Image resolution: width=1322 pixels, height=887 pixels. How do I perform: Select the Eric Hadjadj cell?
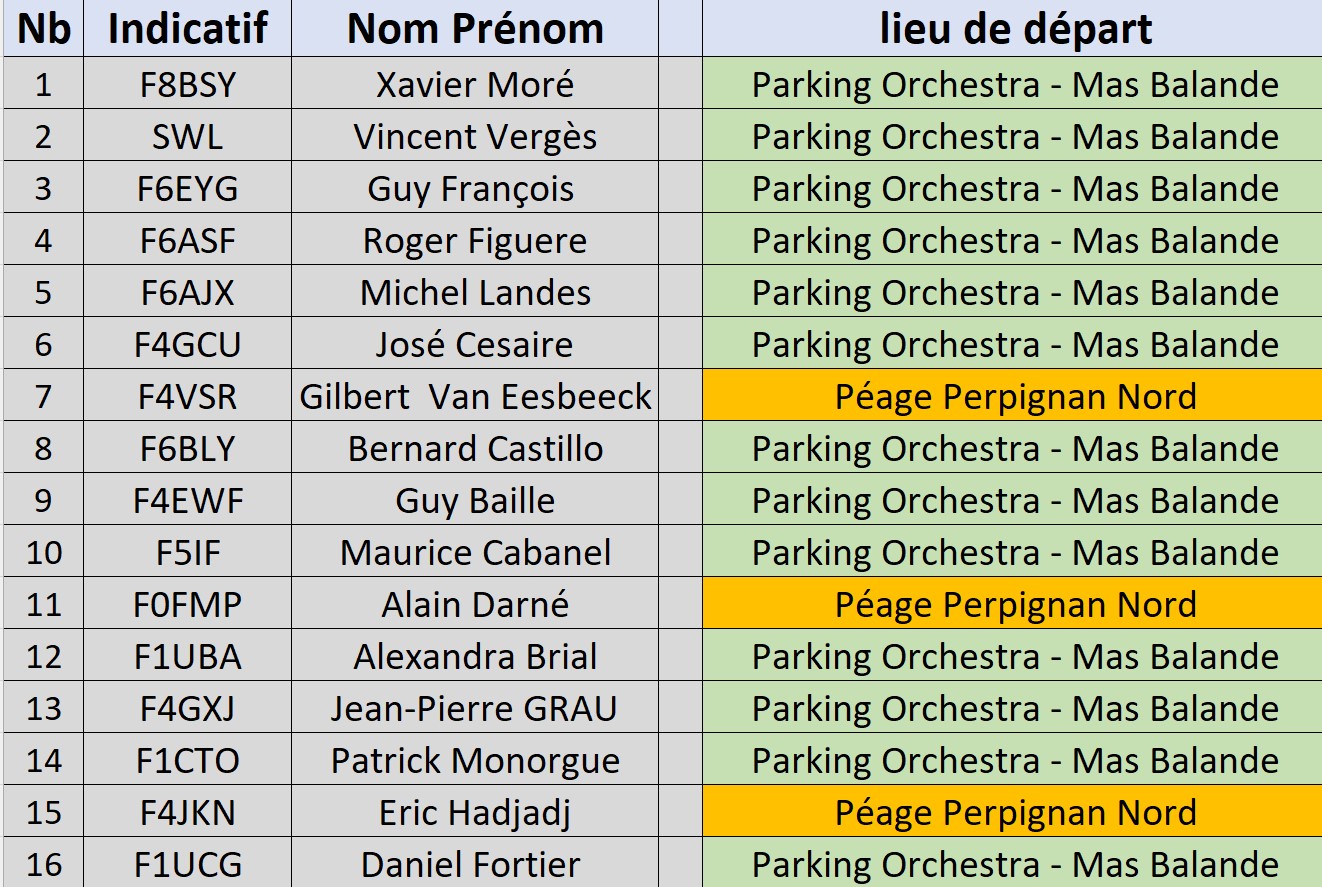475,812
